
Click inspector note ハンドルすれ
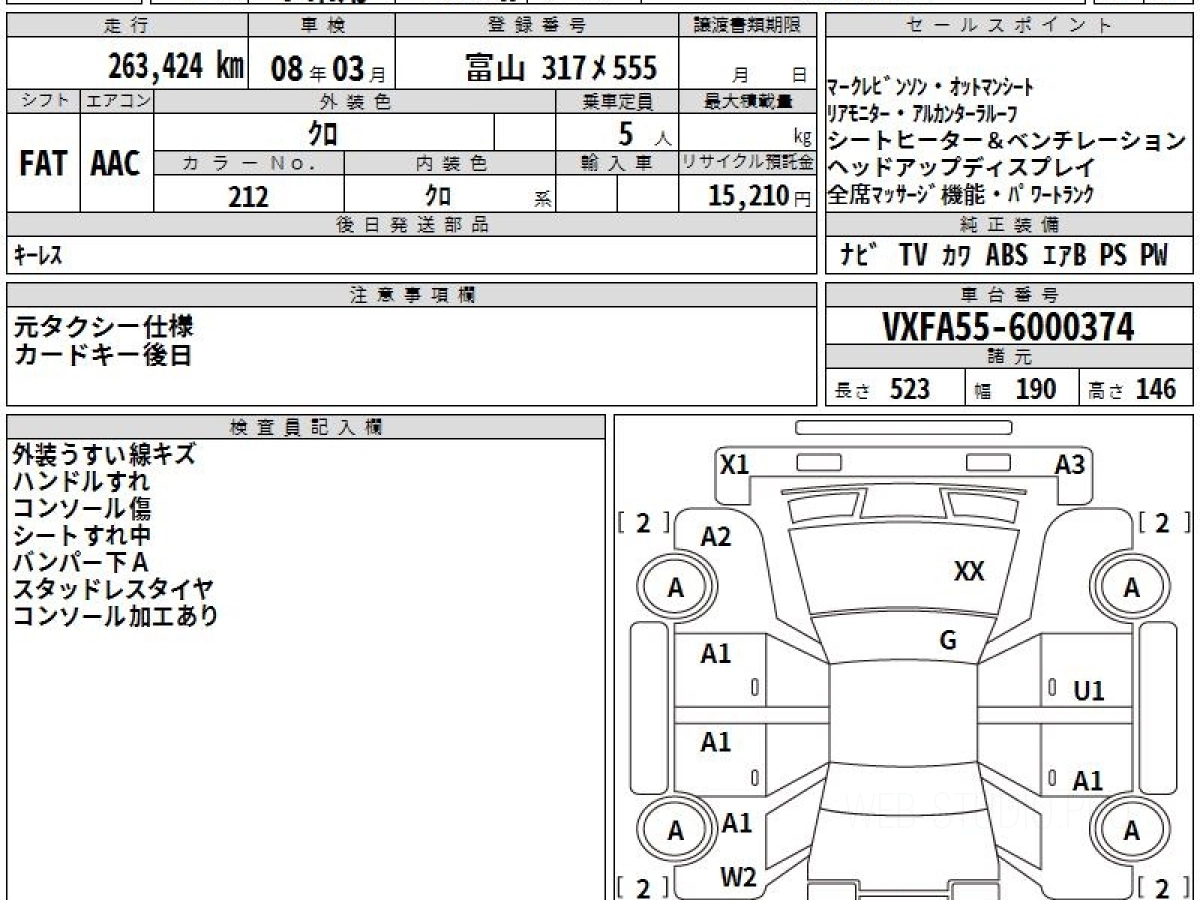pyautogui.click(x=81, y=481)
